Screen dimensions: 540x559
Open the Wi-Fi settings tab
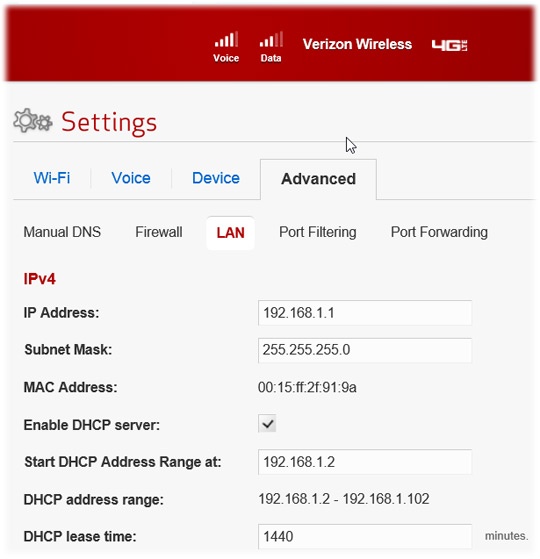tap(52, 178)
